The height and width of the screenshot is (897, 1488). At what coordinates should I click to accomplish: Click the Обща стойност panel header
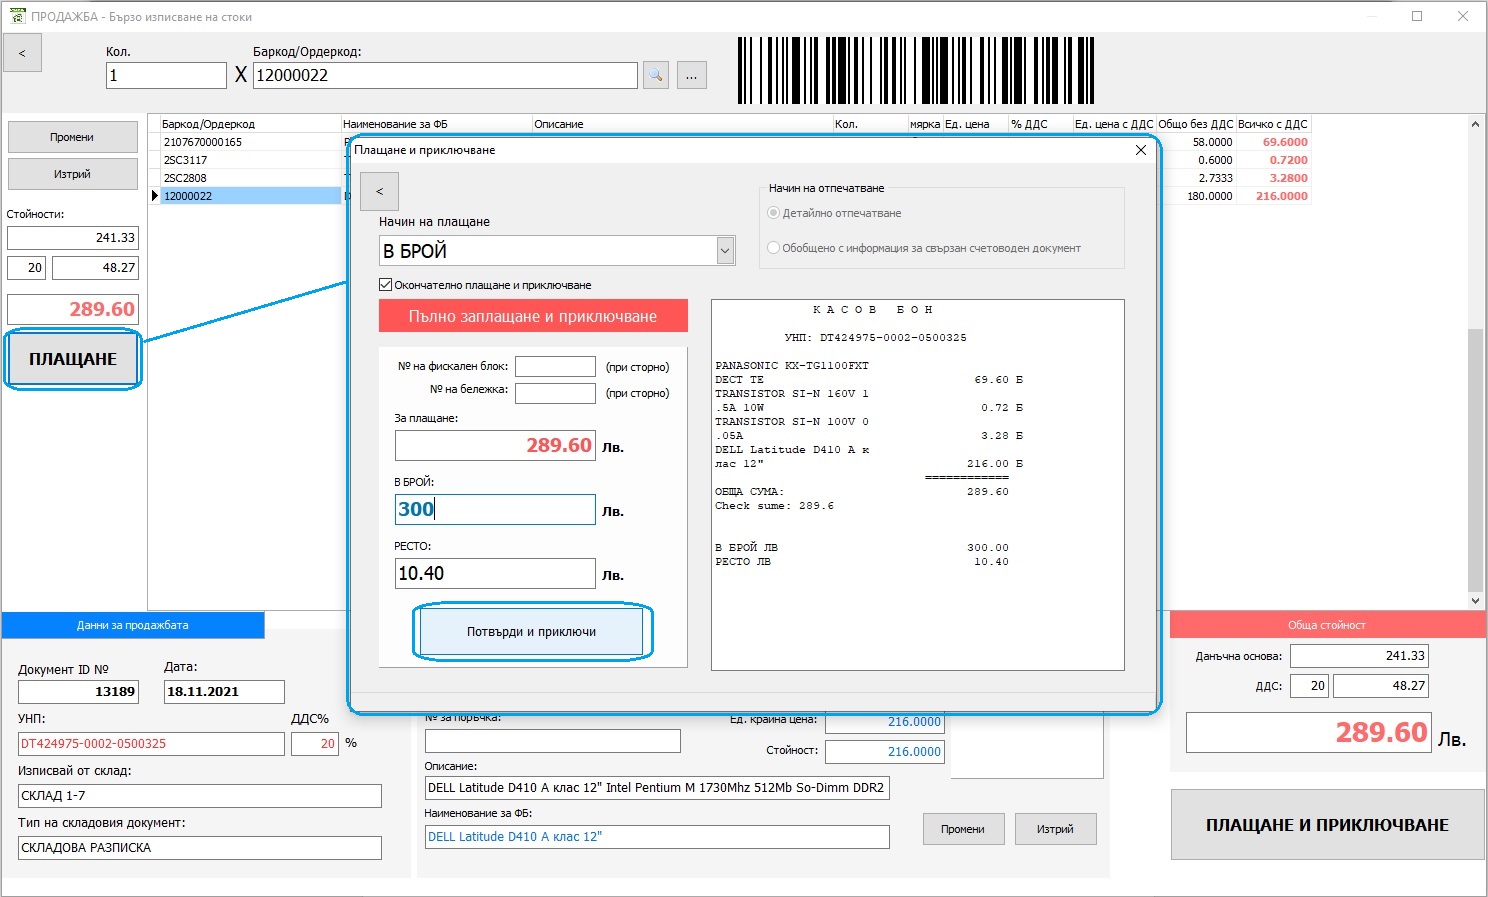point(1327,625)
